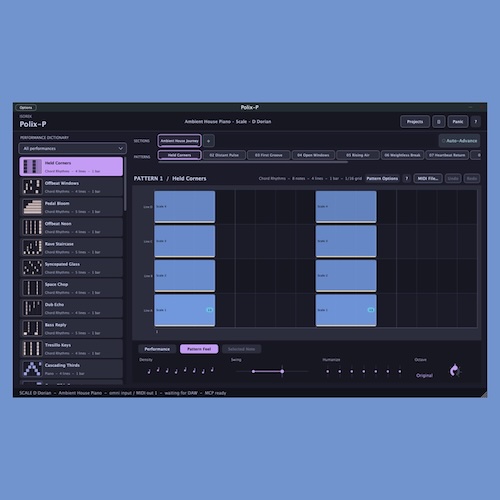Select the 03 First Groove pattern
The width and height of the screenshot is (500, 500).
click(268, 155)
